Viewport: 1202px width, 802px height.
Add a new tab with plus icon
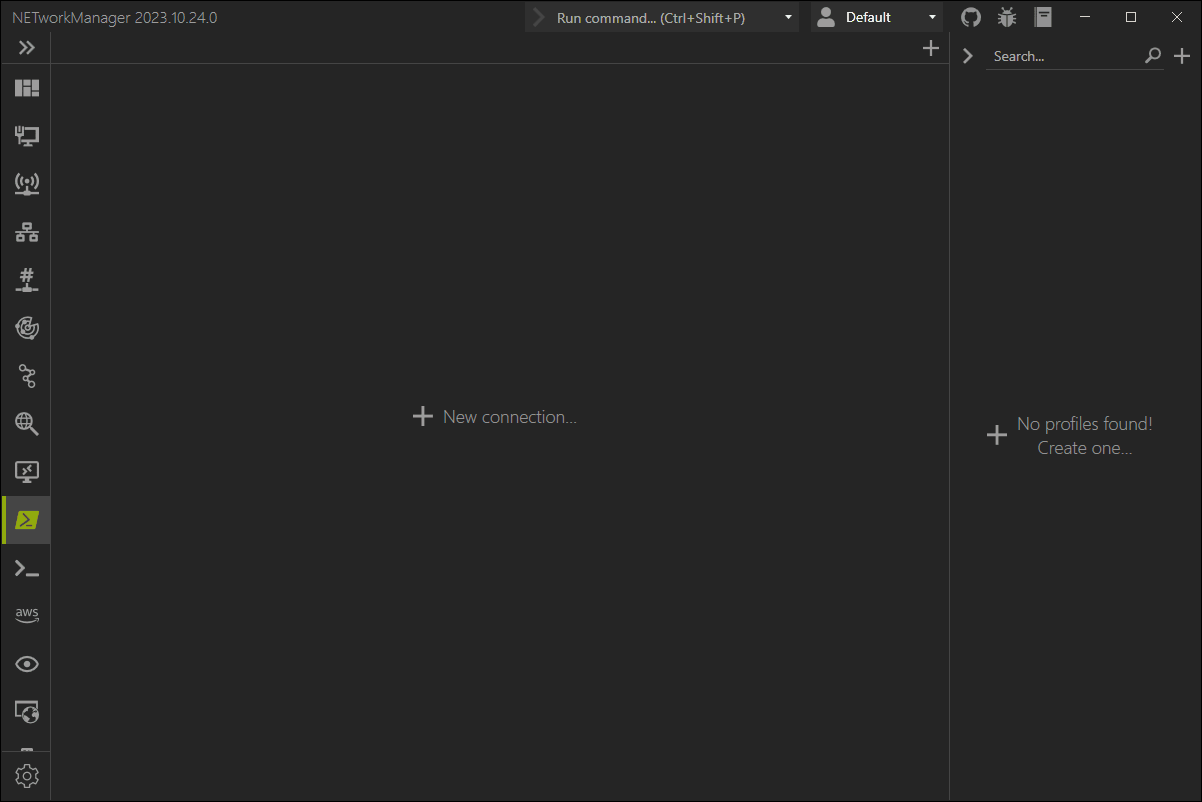click(931, 48)
